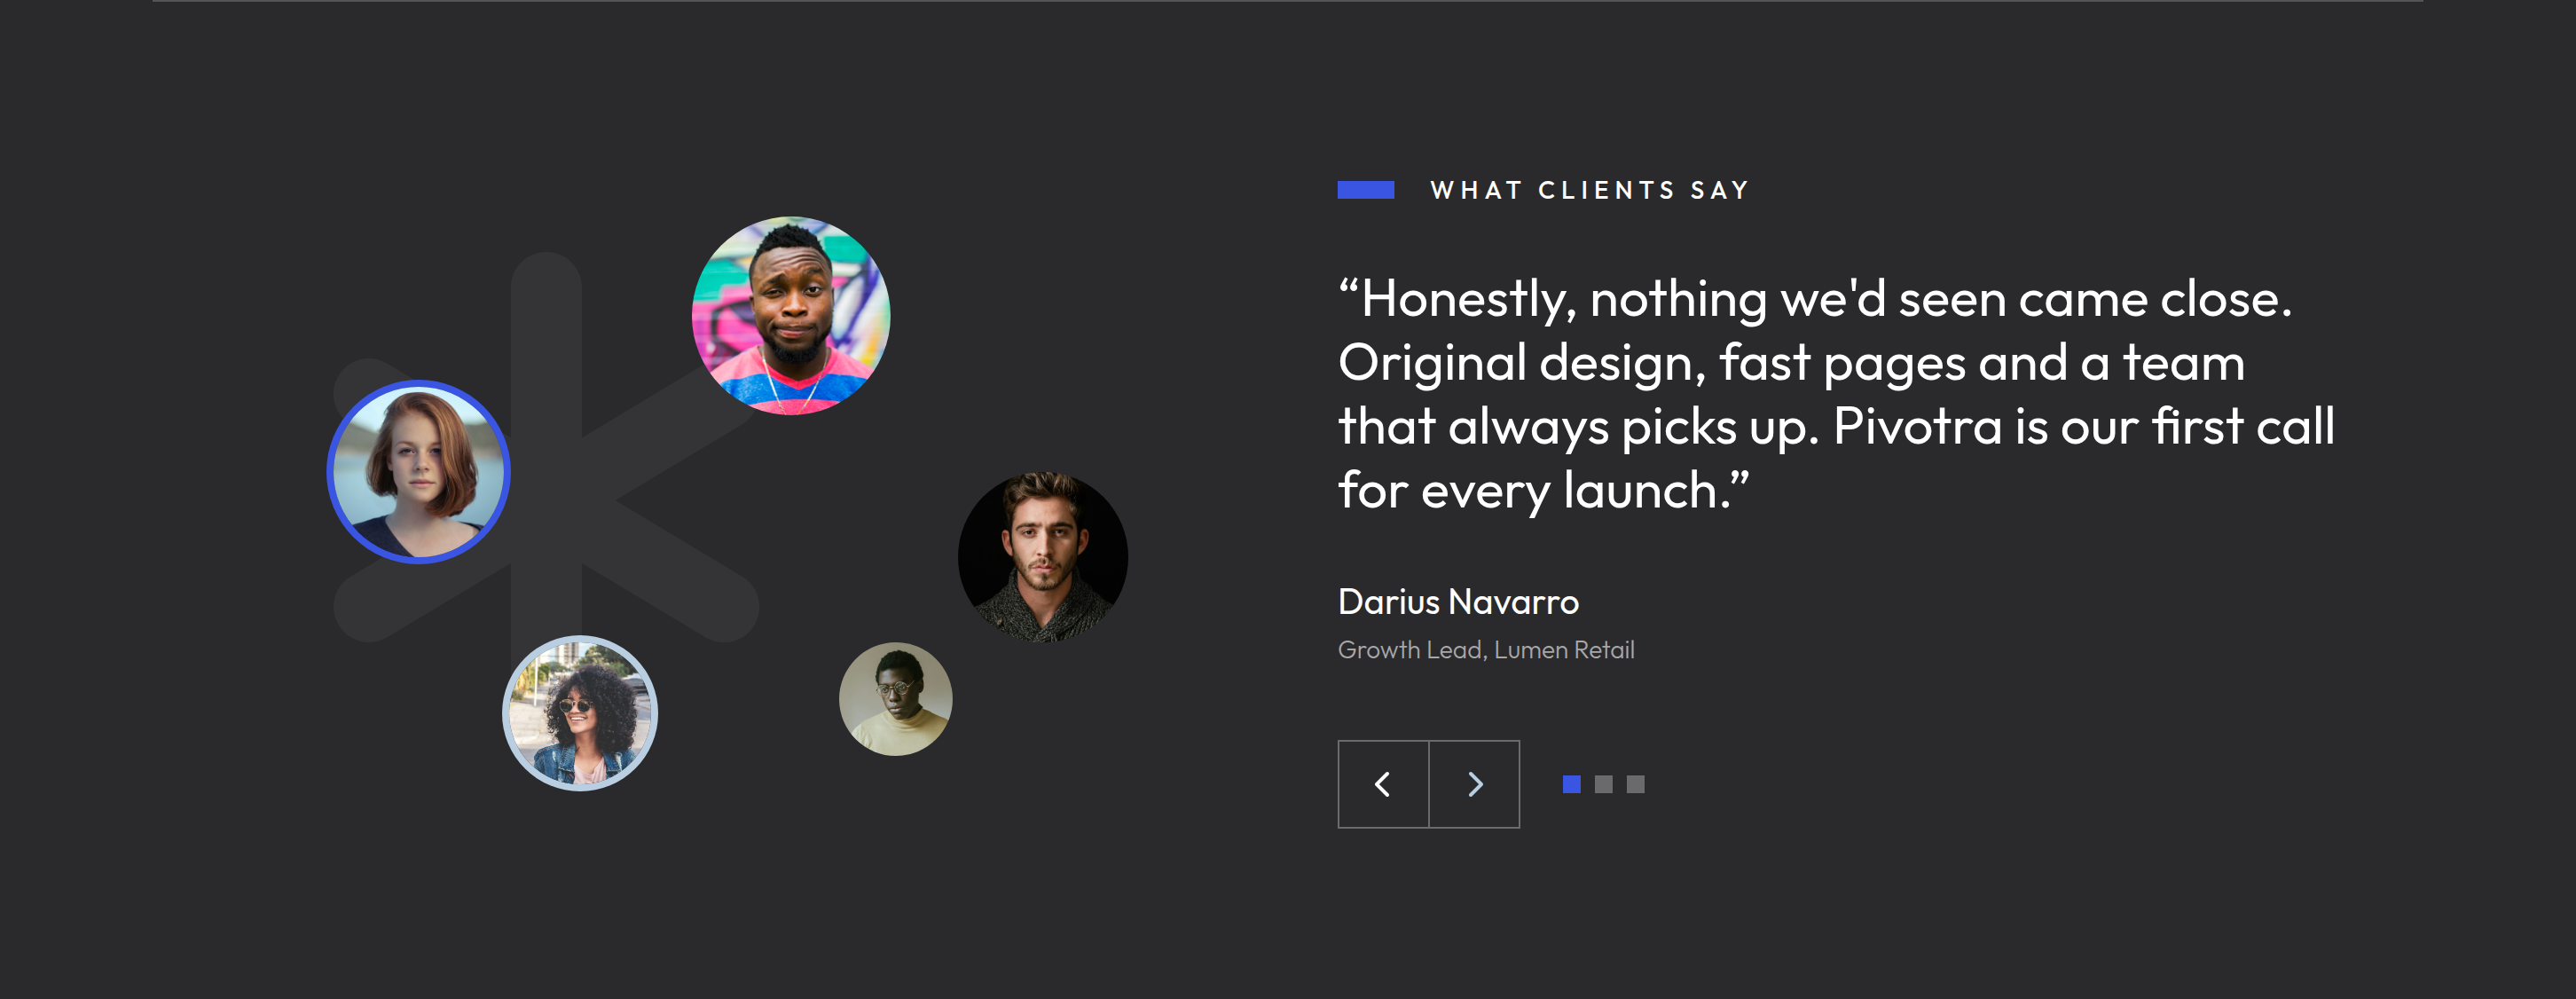Image resolution: width=2576 pixels, height=999 pixels.
Task: Click the WHAT CLIENTS SAY heading
Action: 1590,190
